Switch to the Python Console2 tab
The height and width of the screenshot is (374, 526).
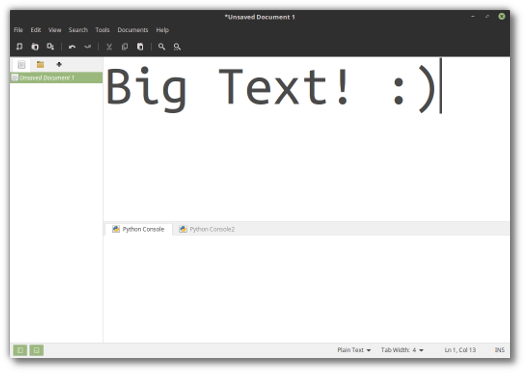point(207,229)
